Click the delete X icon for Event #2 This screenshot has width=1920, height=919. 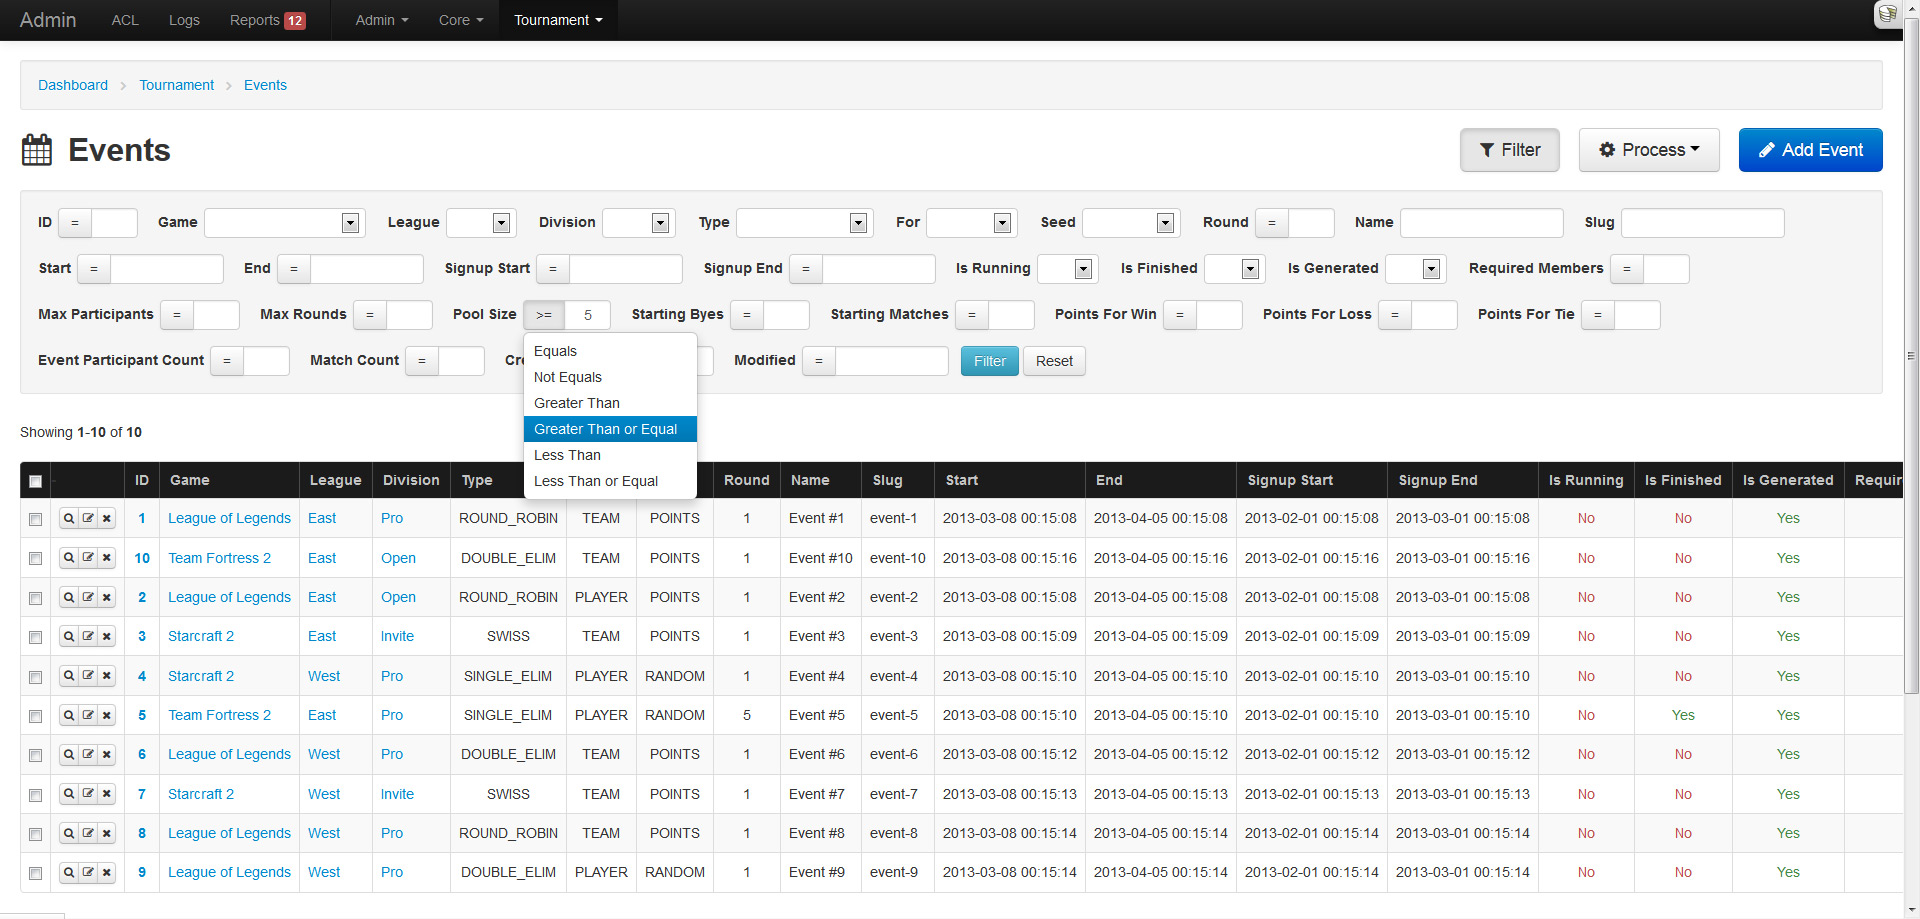point(107,598)
